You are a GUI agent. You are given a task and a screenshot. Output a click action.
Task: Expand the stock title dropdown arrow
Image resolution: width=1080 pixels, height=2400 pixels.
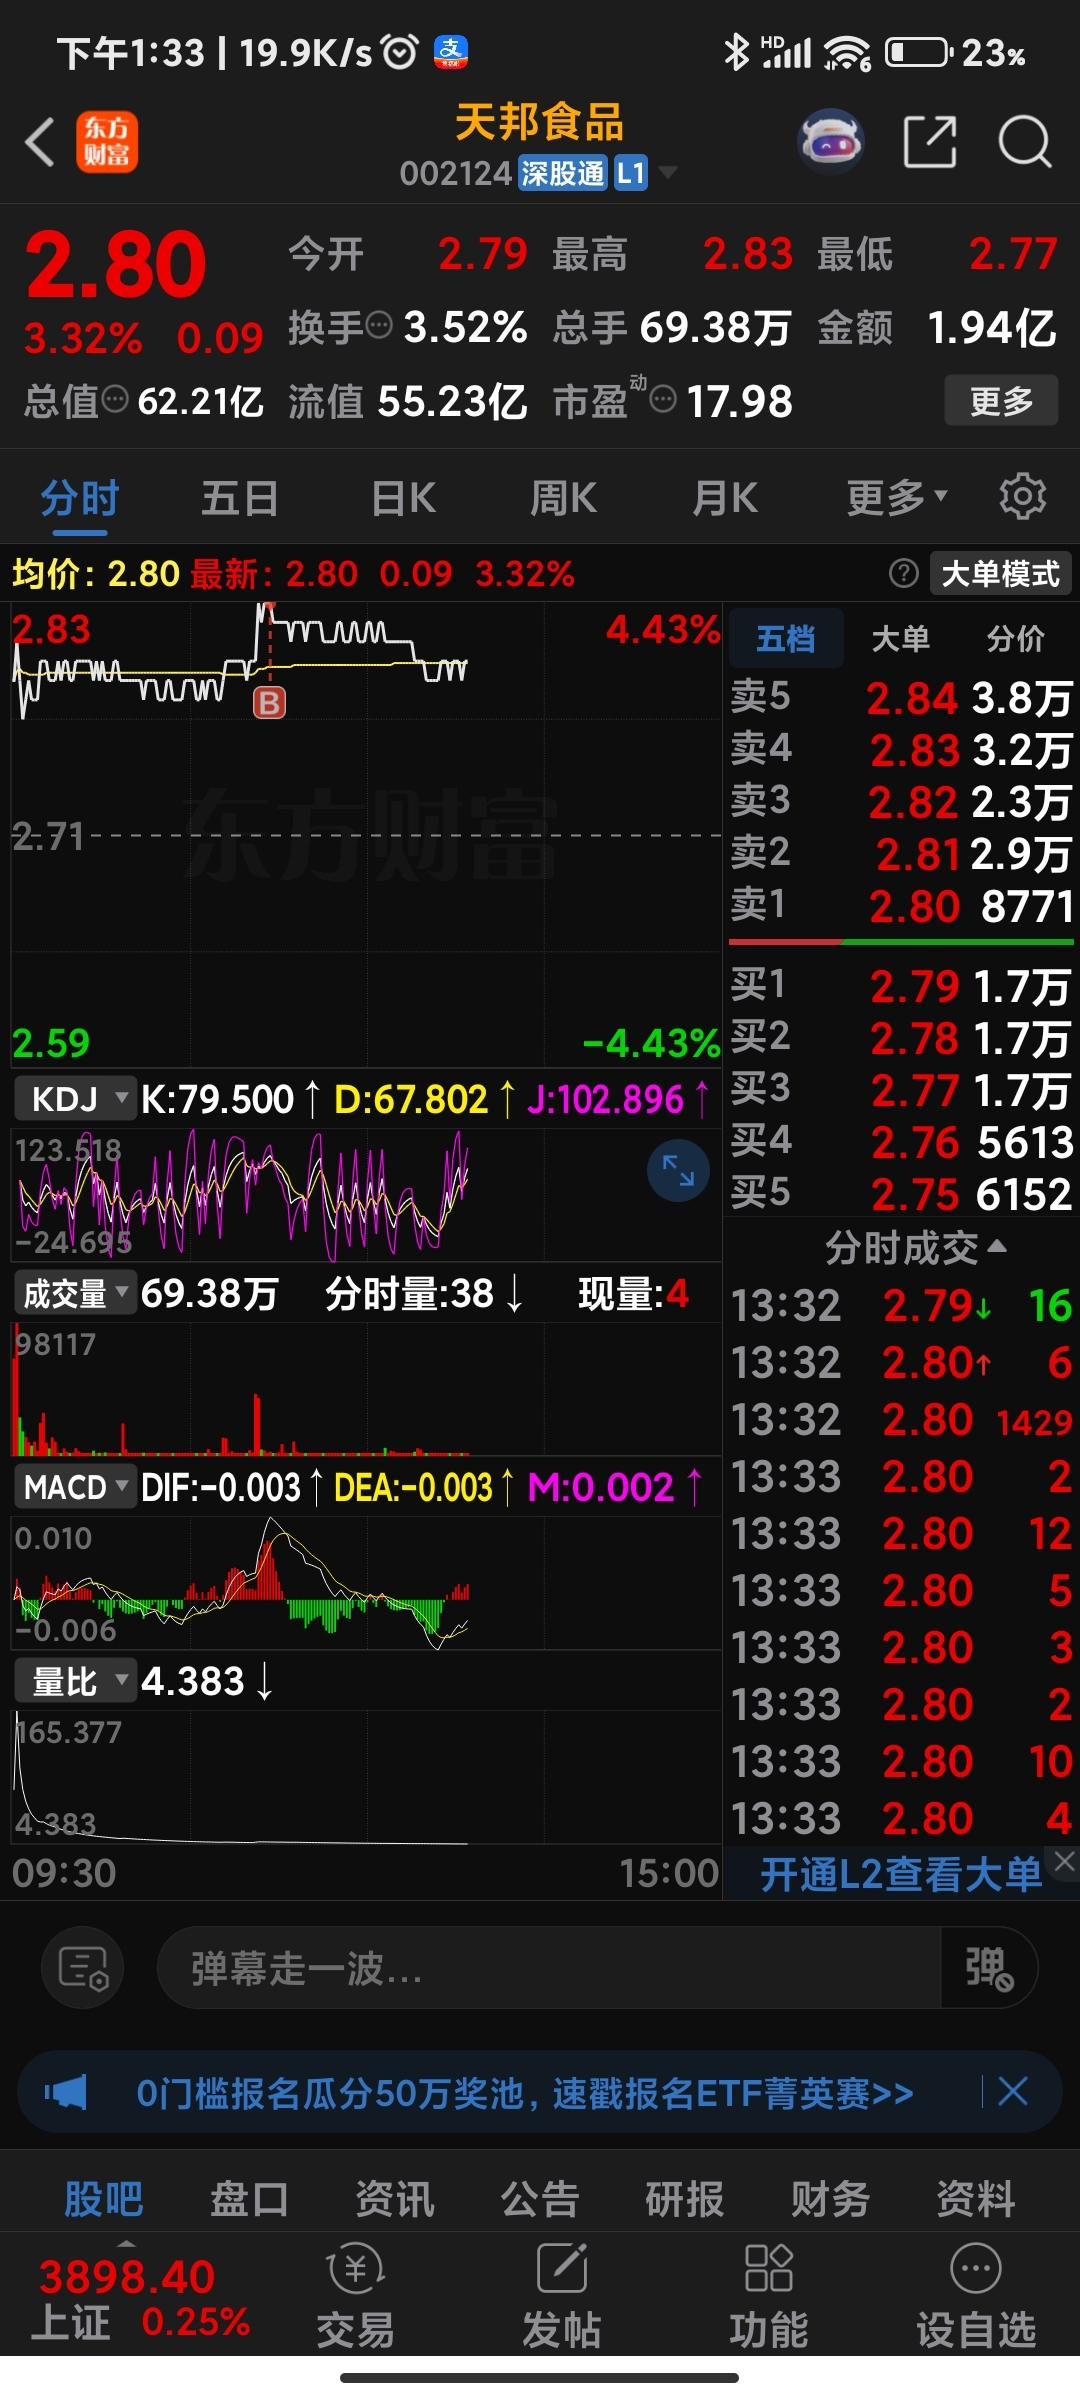click(667, 172)
